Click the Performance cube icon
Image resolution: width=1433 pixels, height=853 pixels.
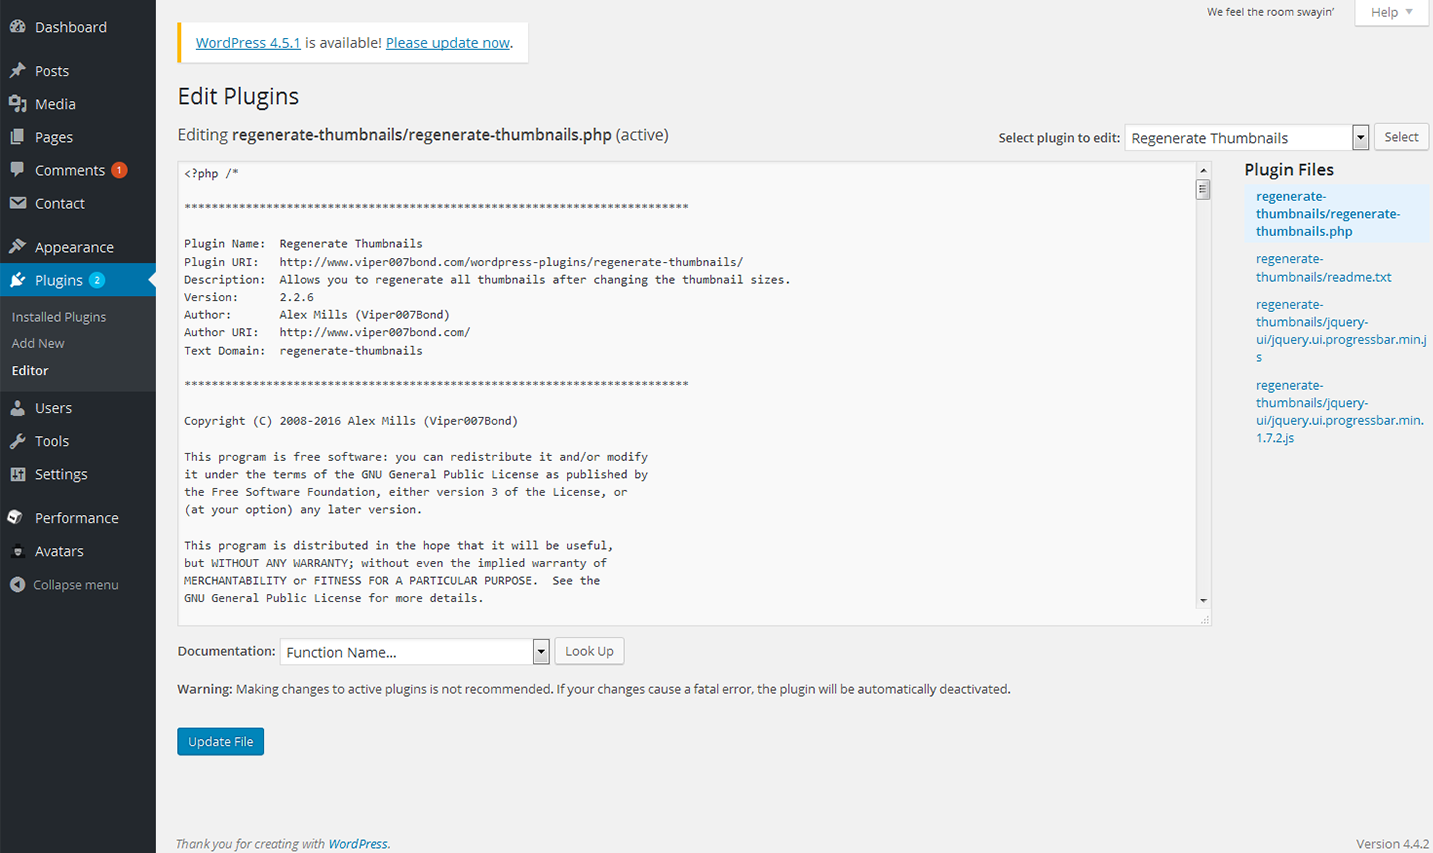coord(17,518)
